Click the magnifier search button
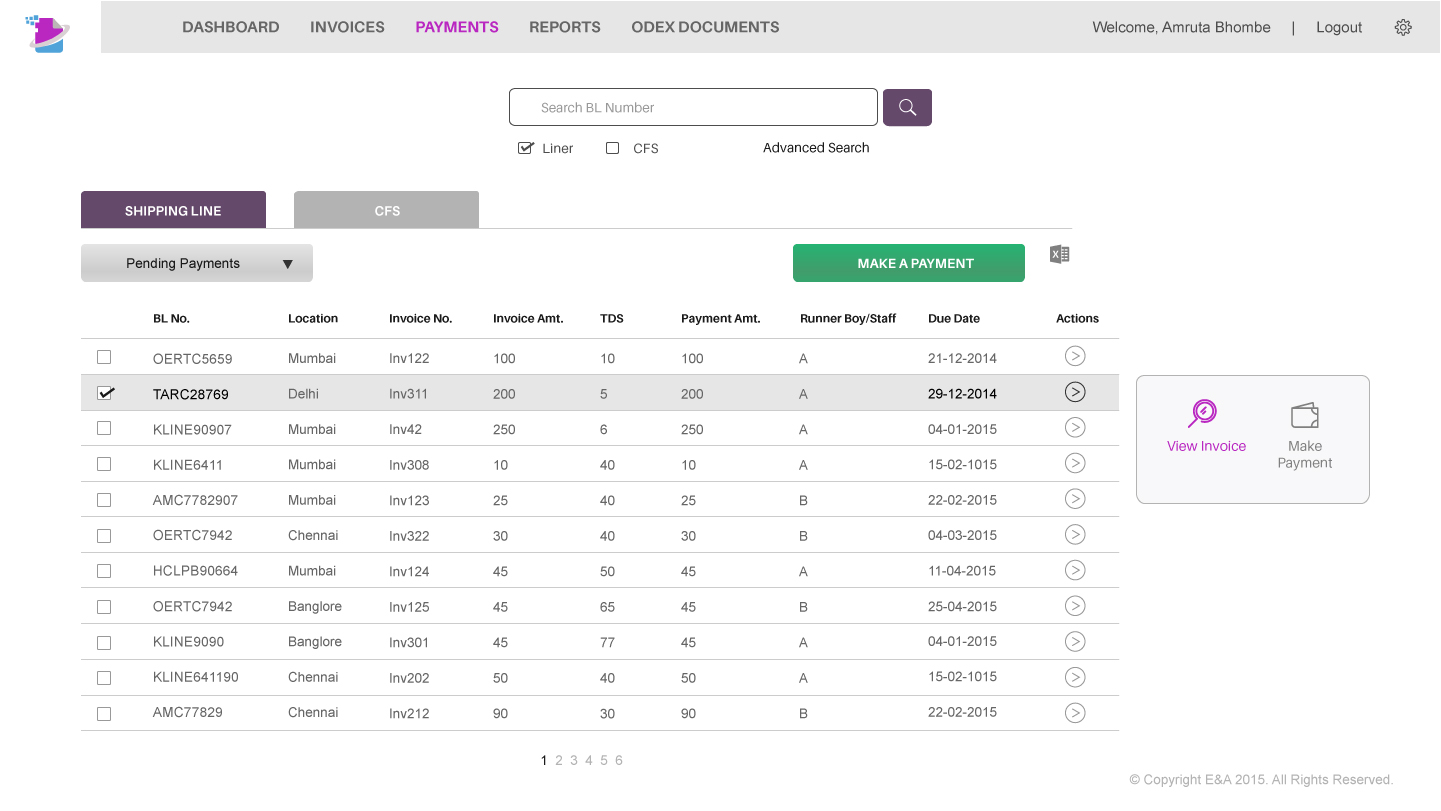 pos(907,108)
